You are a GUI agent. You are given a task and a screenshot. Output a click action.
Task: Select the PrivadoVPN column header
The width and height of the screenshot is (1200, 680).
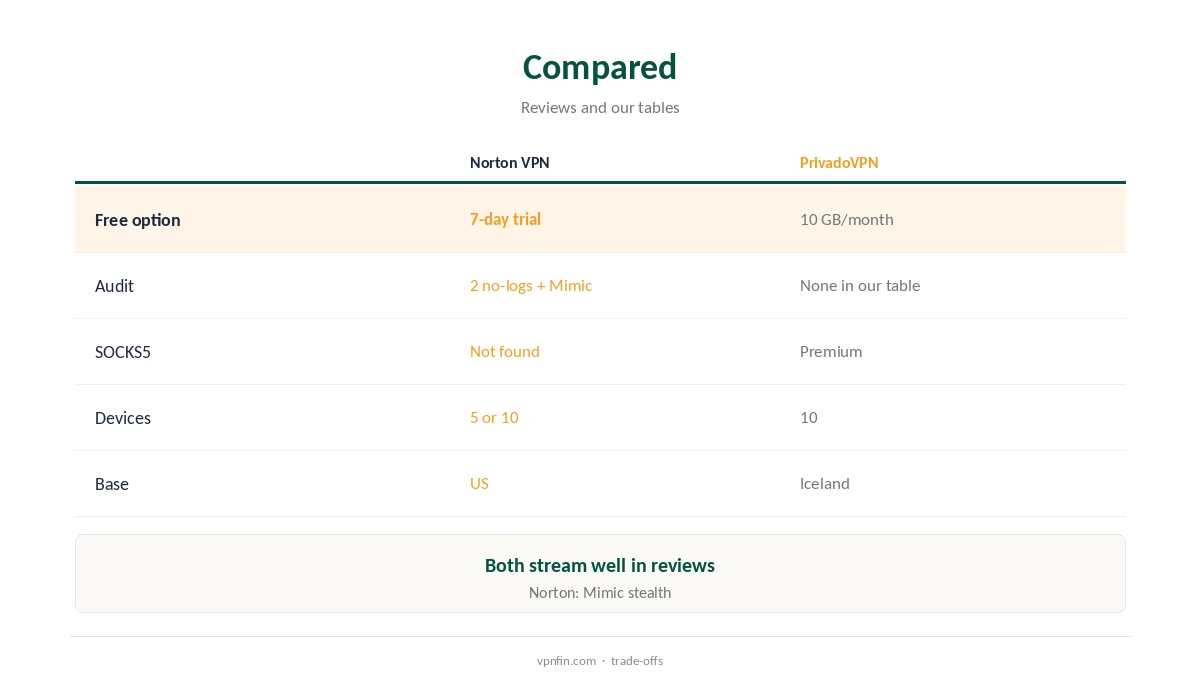click(839, 163)
